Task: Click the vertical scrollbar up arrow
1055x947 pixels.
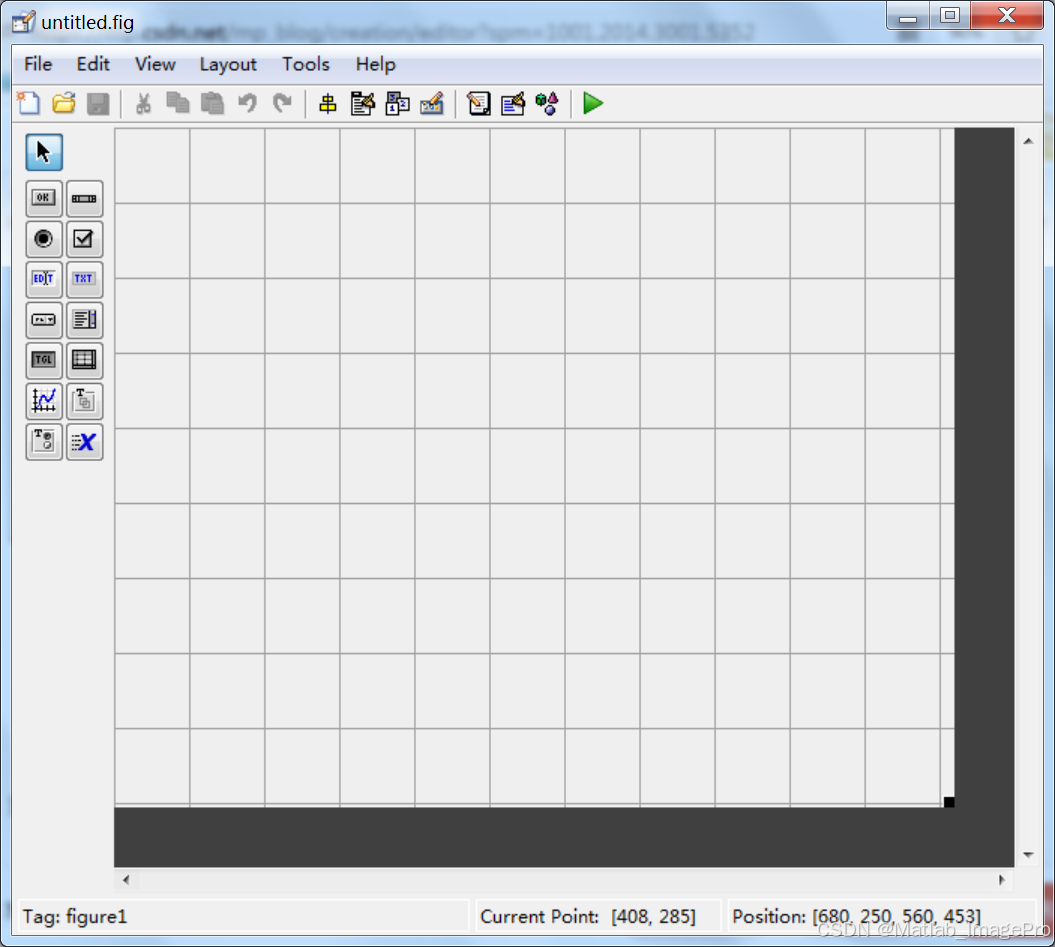Action: pos(1028,141)
